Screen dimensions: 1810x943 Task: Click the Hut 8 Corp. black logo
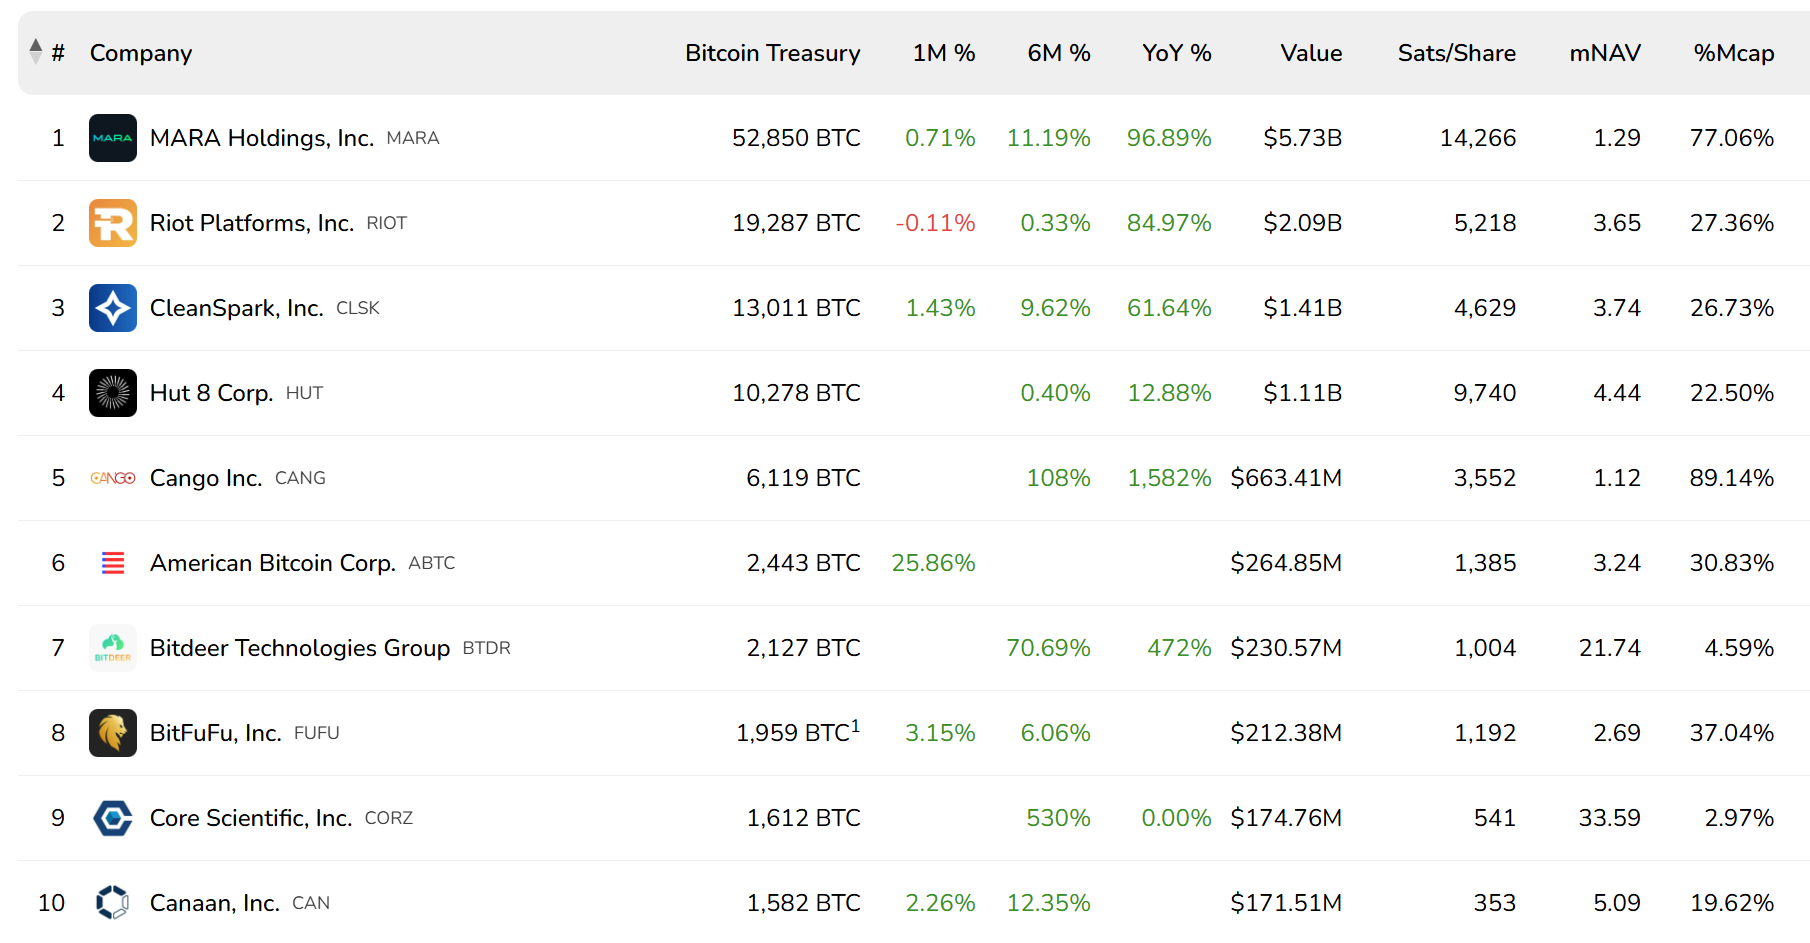tap(112, 393)
